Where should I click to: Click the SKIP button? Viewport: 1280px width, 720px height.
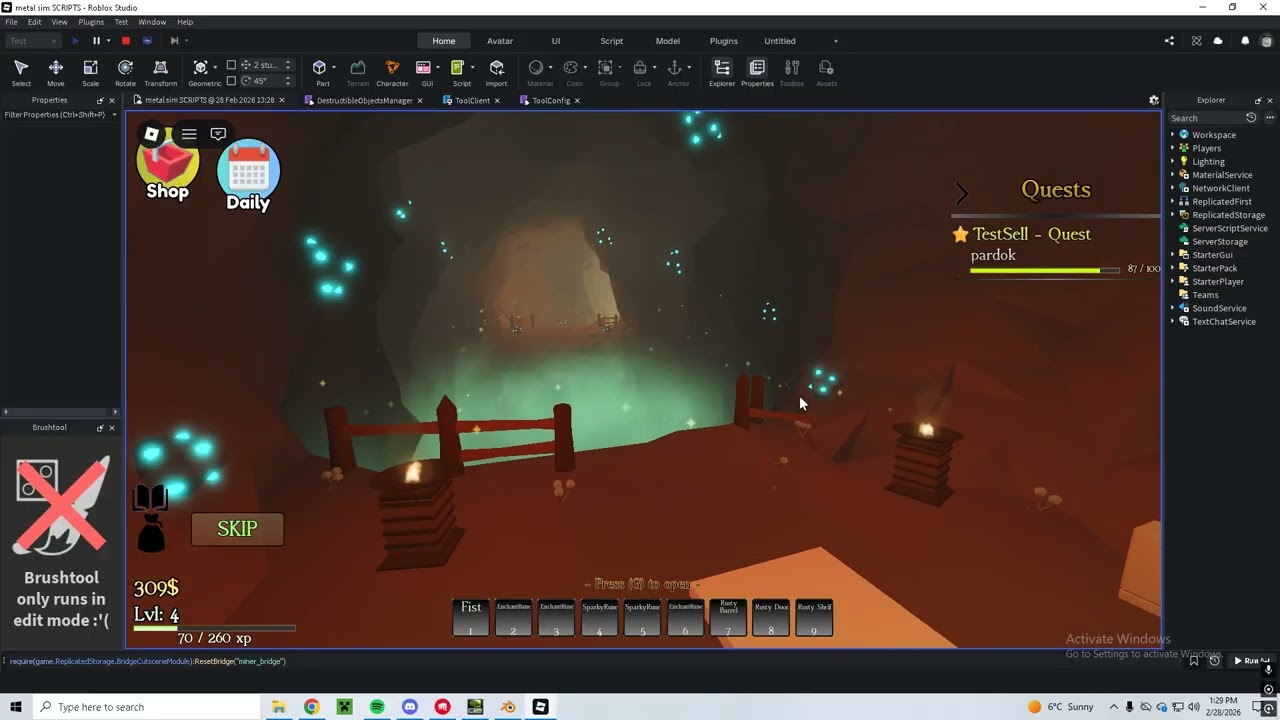[237, 529]
